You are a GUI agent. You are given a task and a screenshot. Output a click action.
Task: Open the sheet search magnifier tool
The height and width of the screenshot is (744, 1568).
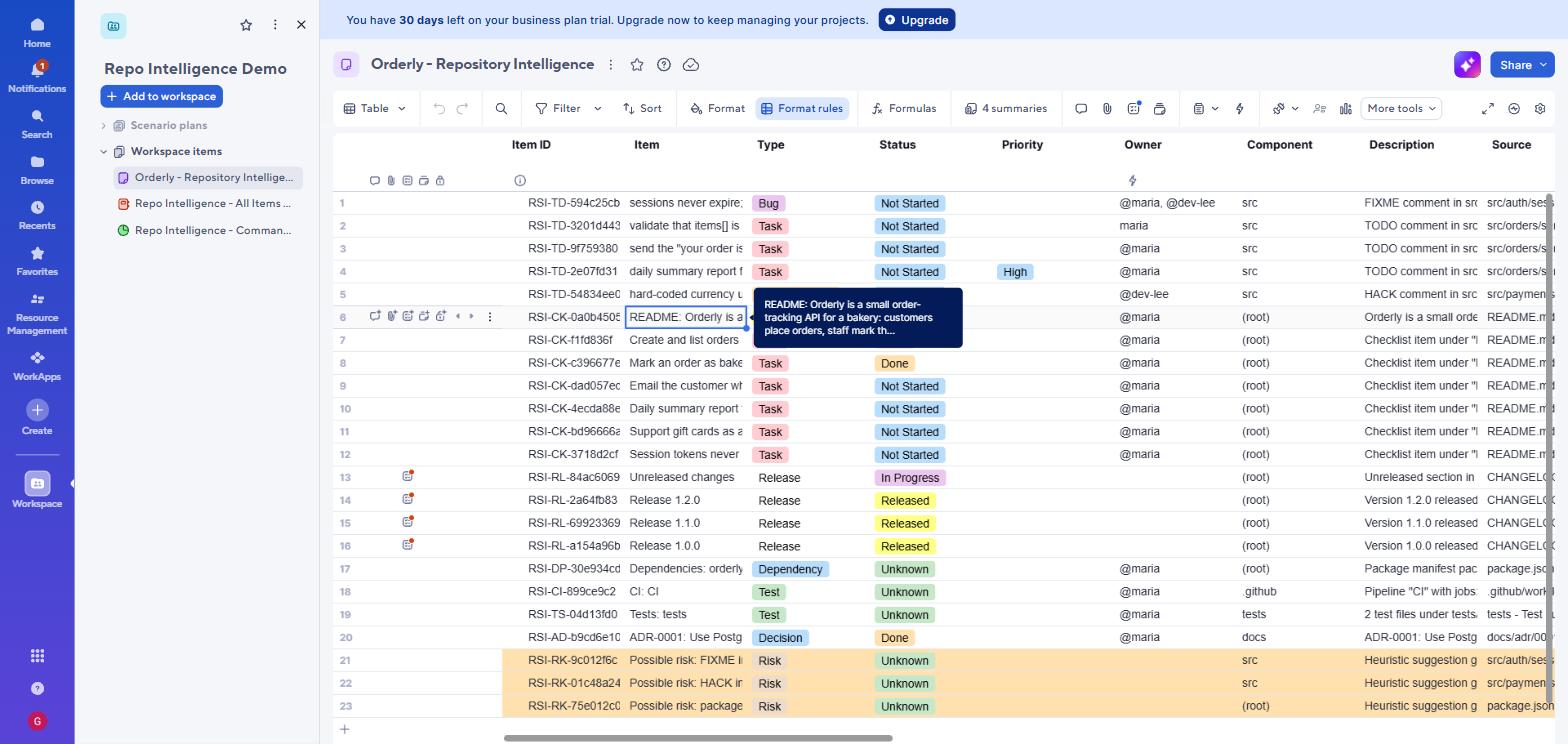click(x=501, y=108)
